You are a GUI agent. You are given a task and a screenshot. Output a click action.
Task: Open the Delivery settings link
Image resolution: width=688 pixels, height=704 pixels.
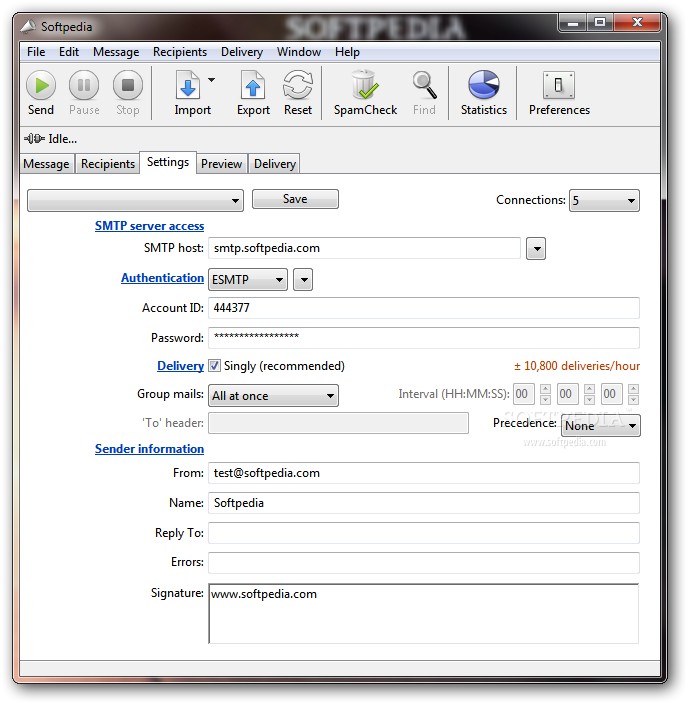180,366
